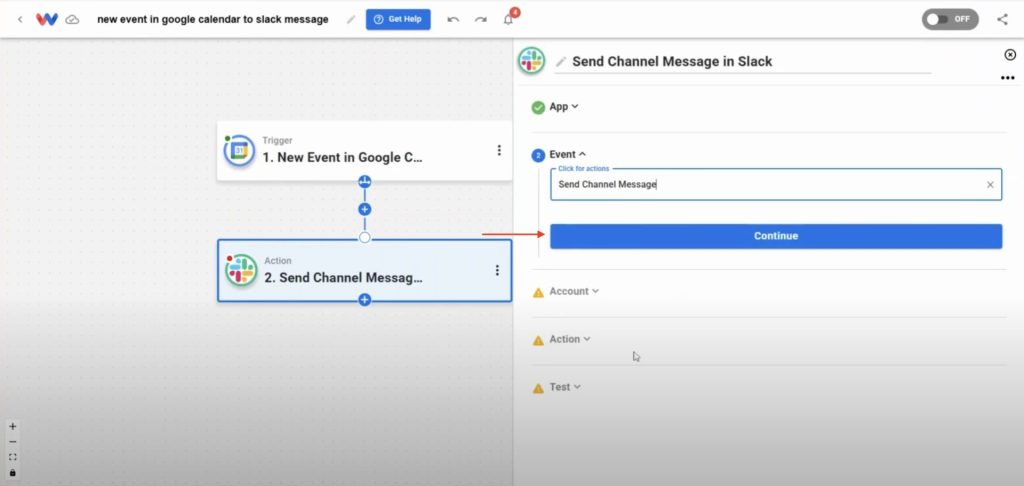Expand the Action section
This screenshot has width=1024, height=486.
(569, 339)
